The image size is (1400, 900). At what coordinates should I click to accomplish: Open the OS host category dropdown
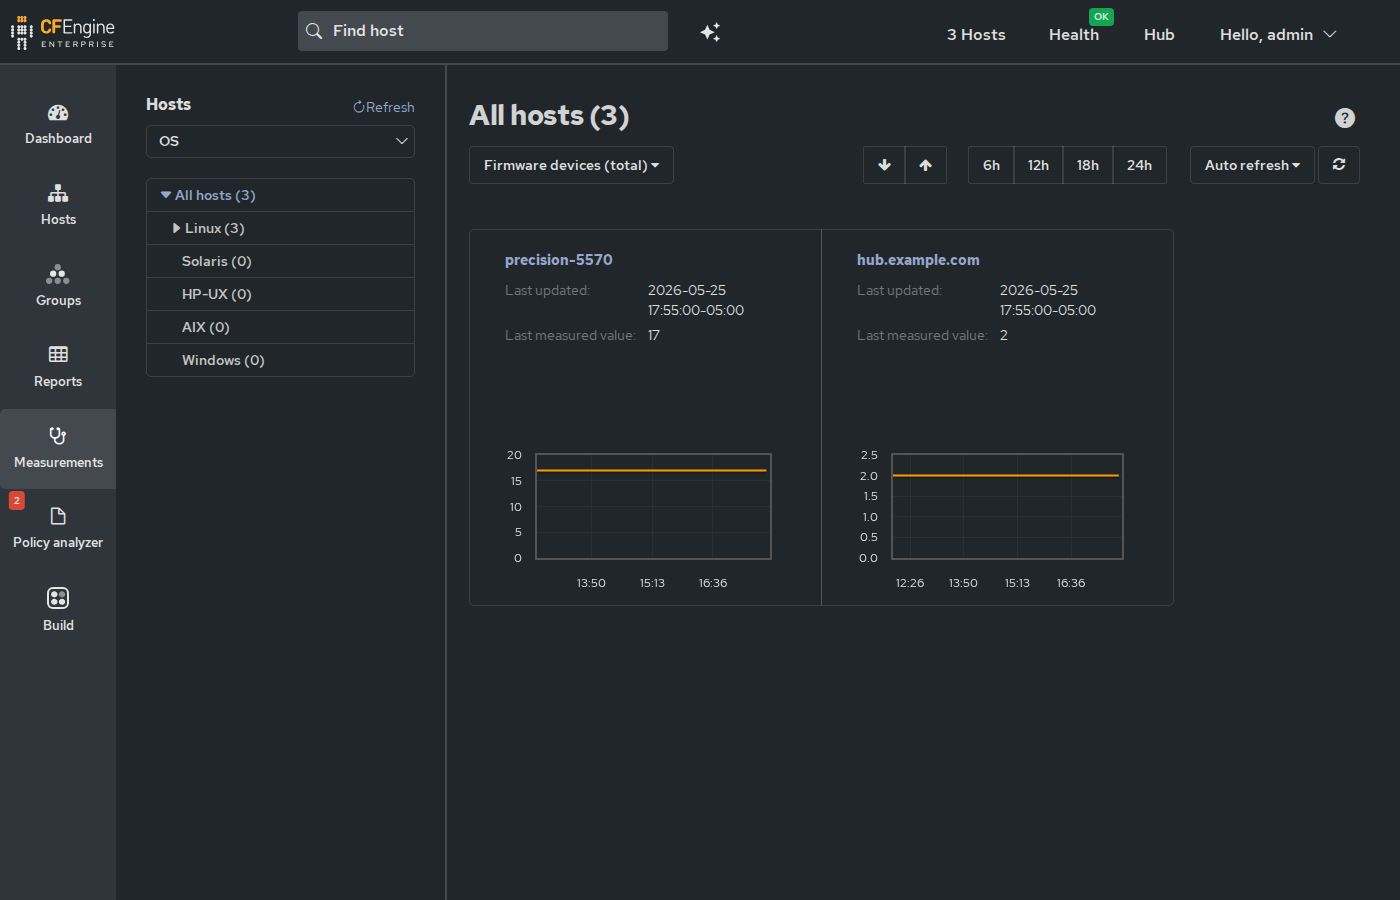click(x=280, y=141)
